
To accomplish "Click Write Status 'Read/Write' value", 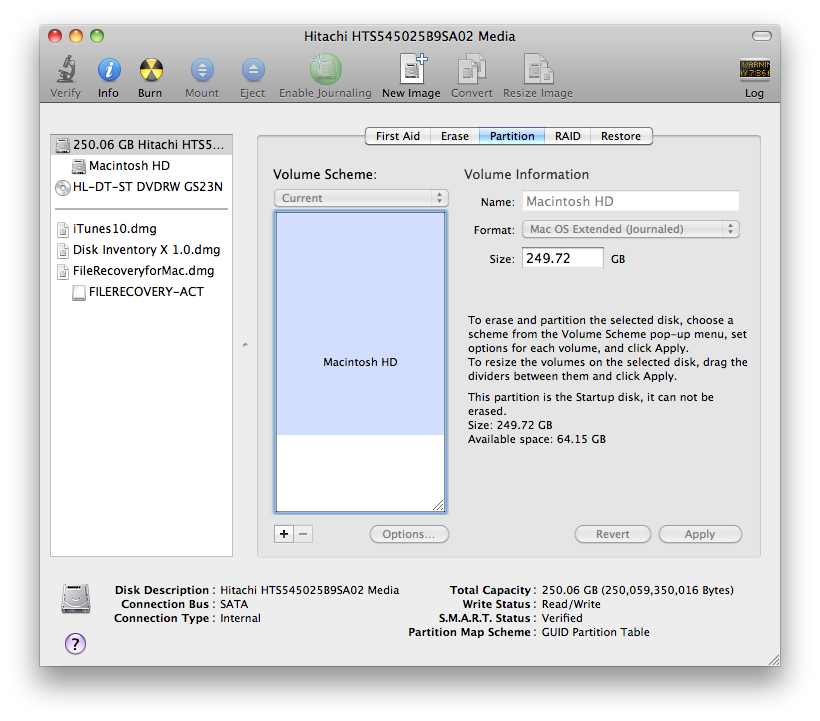I will (571, 604).
